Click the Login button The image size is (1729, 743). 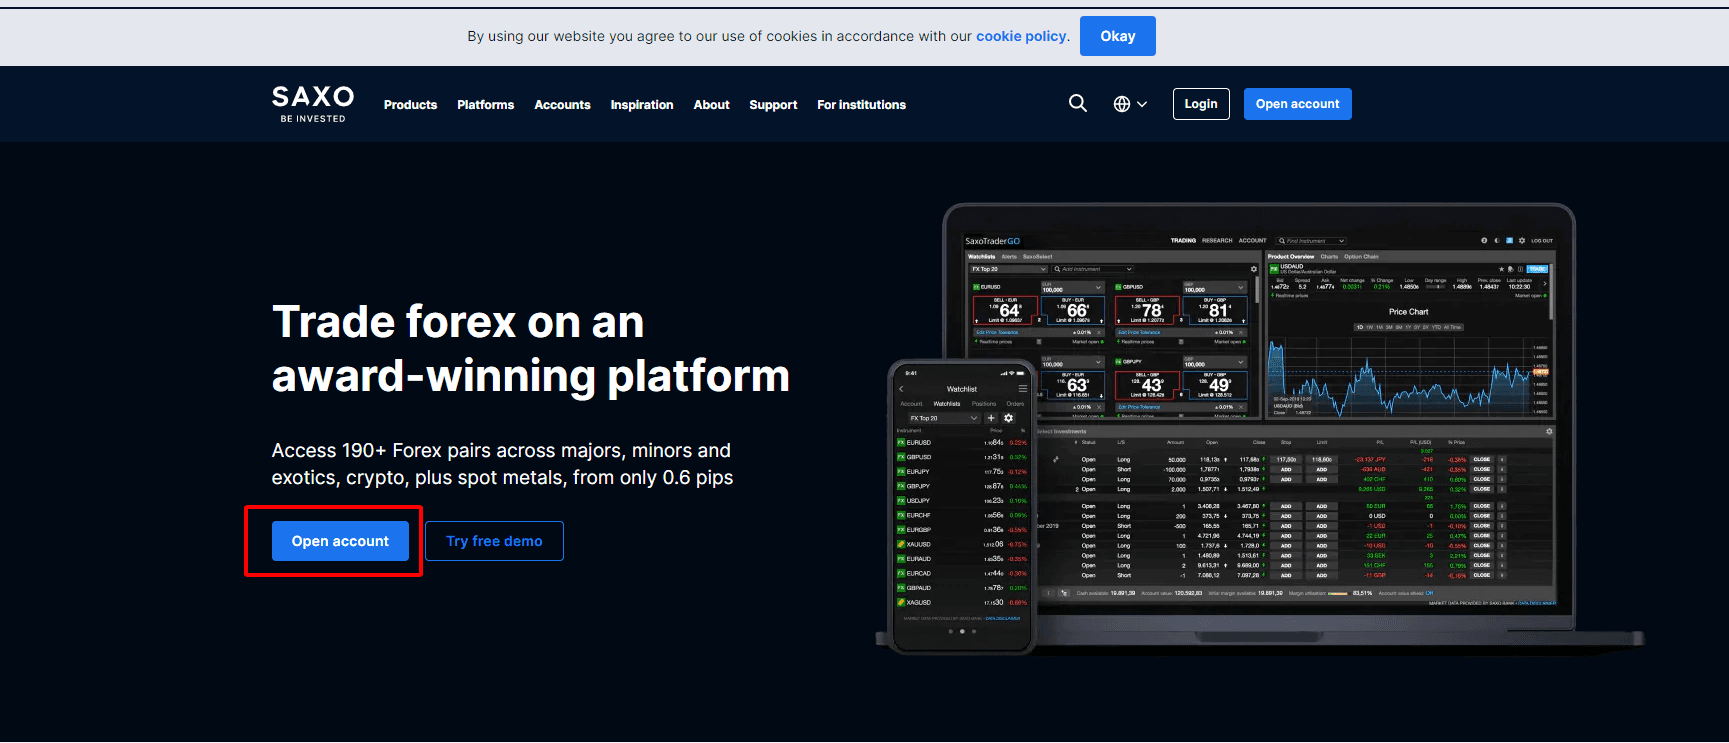(x=1201, y=104)
